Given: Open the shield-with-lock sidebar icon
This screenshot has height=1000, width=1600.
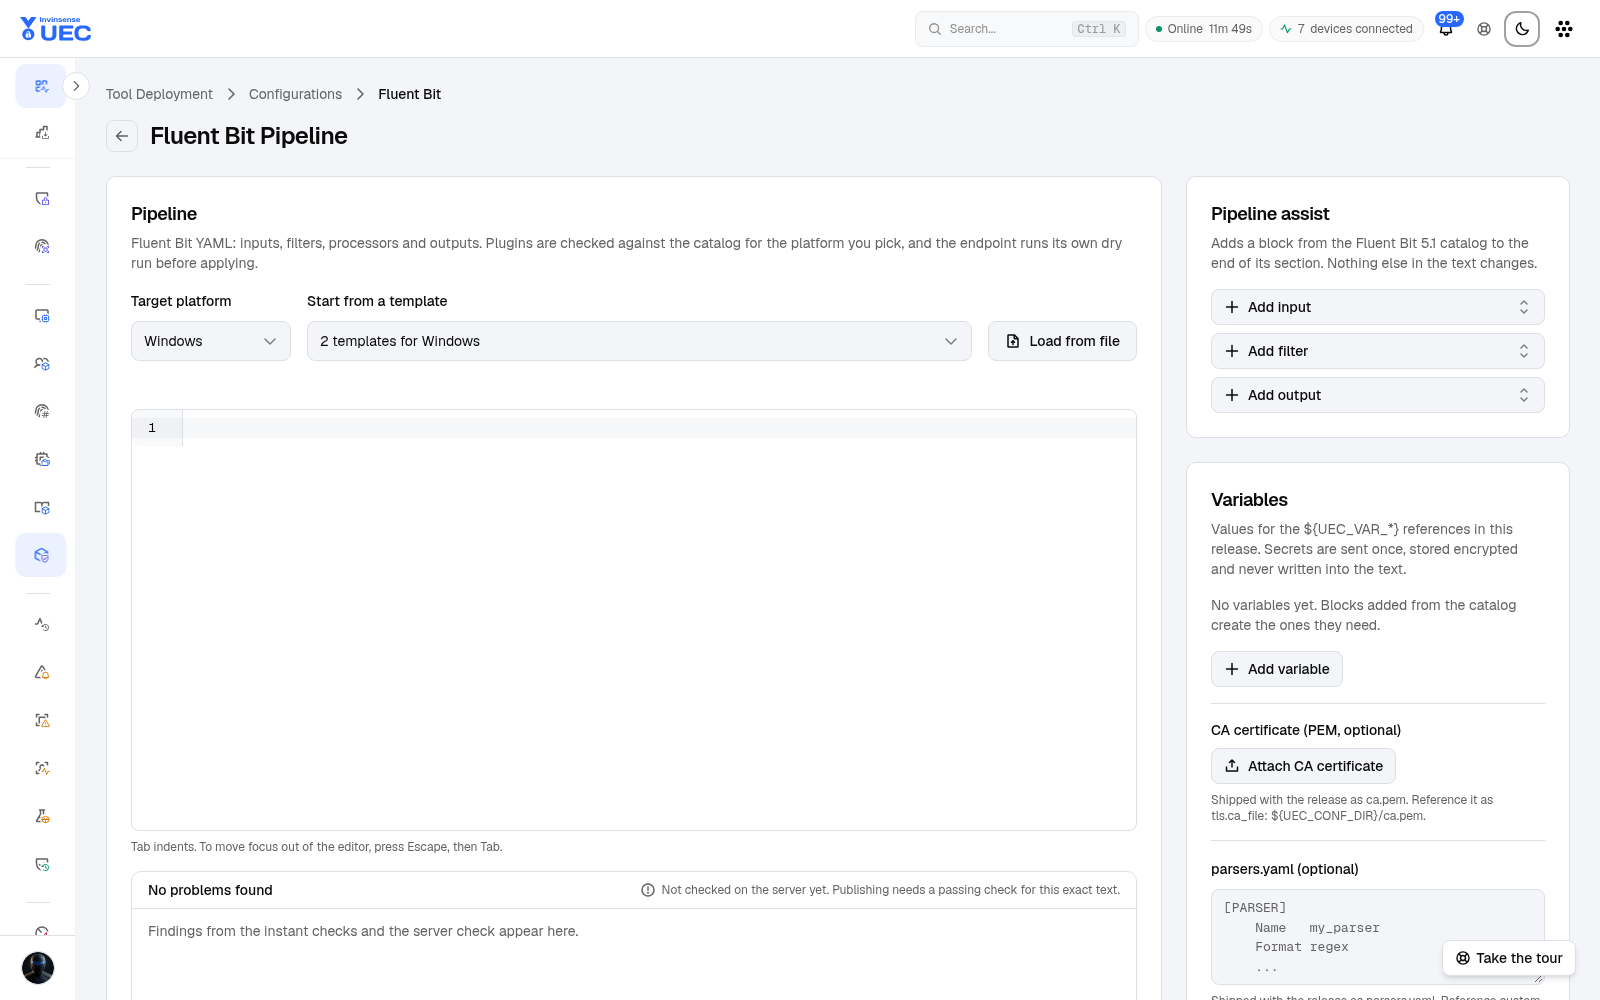Looking at the screenshot, I should pyautogui.click(x=42, y=198).
